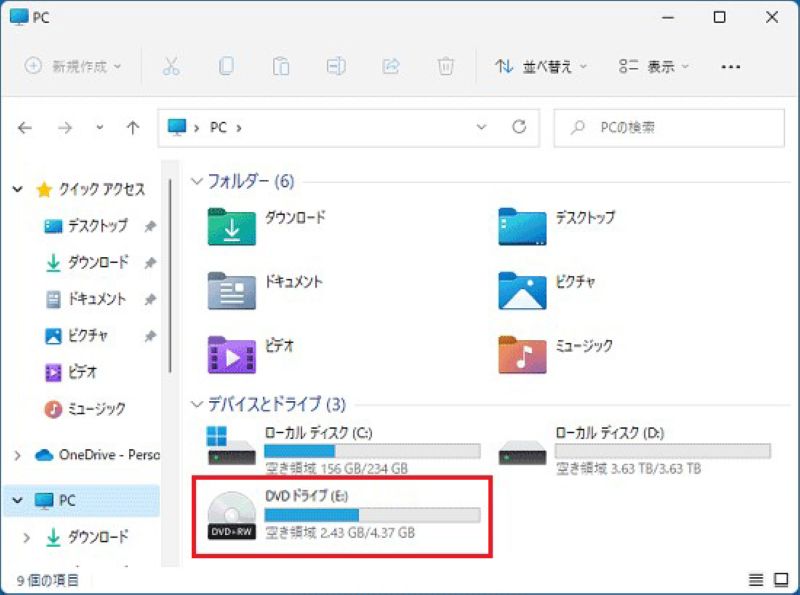Click inside the PCの検索 search box
Viewport: 800px width, 595px height.
pos(668,128)
